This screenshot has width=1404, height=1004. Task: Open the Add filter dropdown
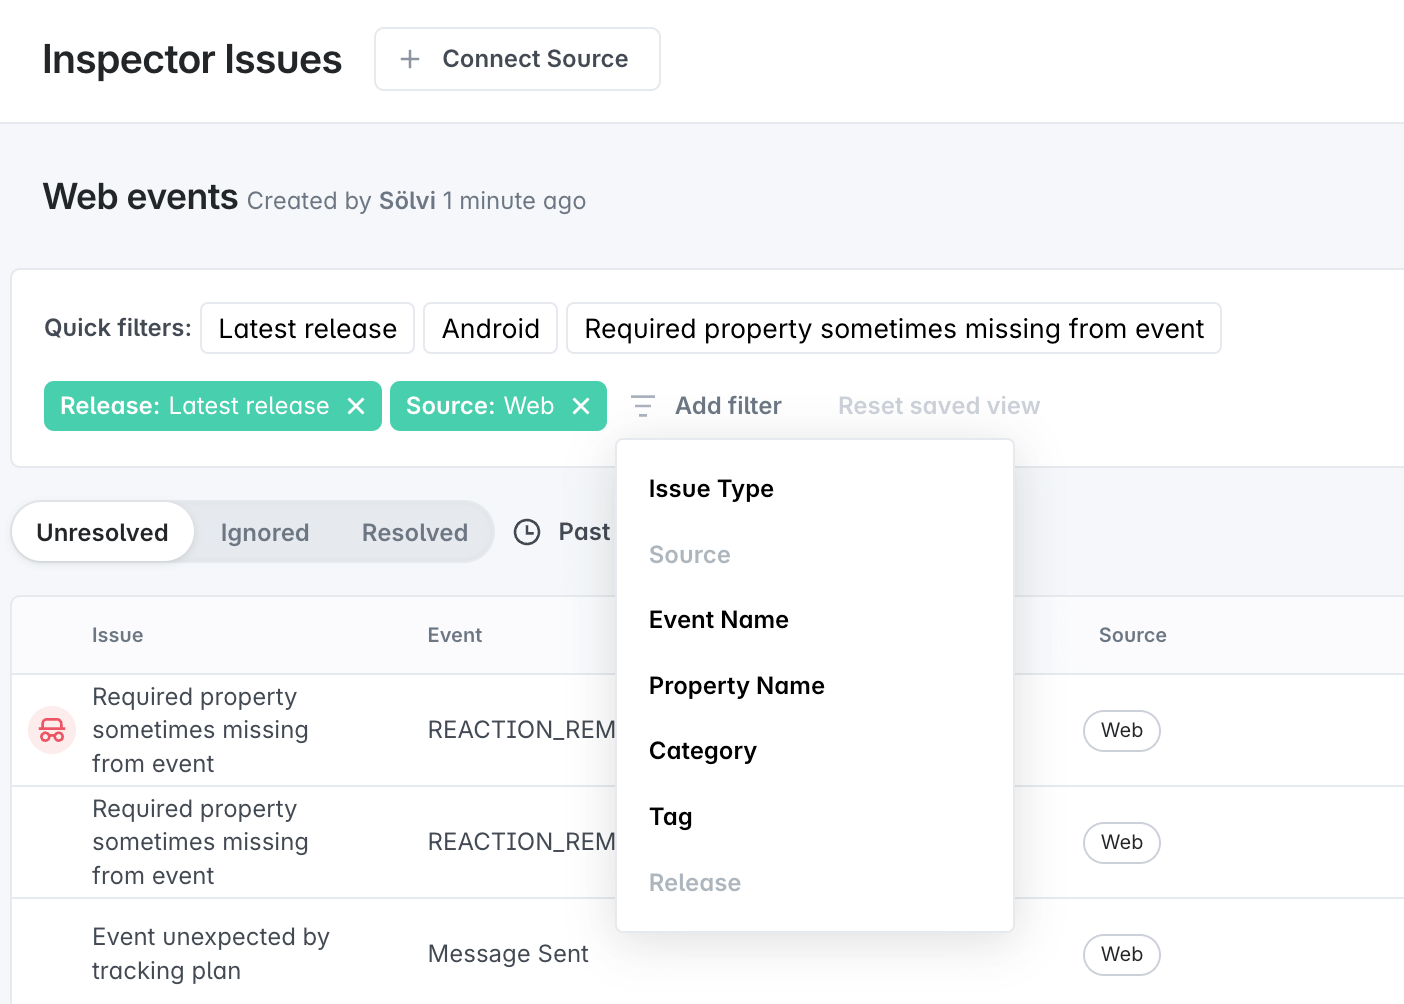(727, 406)
